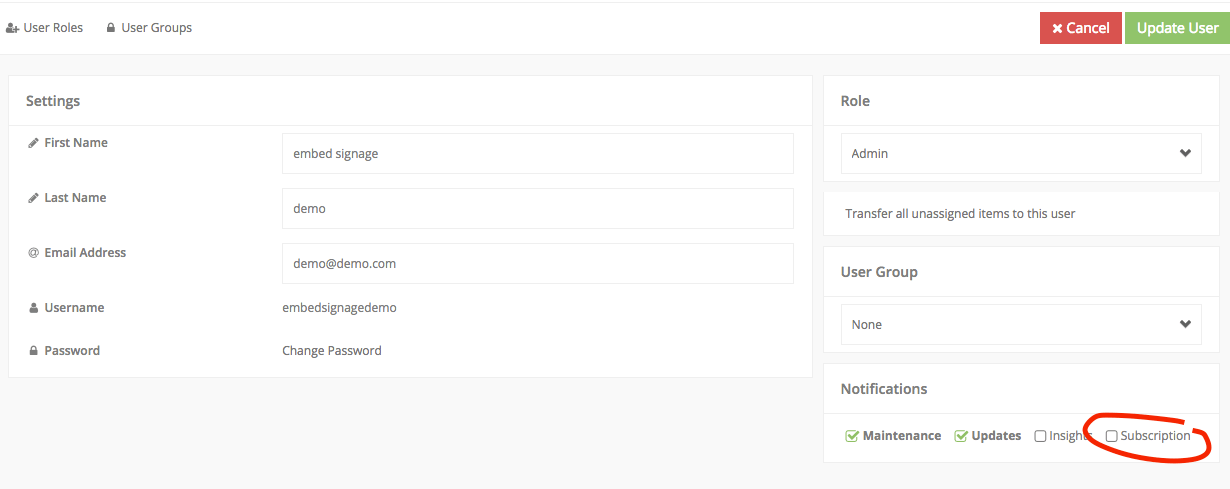Screen dimensions: 1230x489
Task: Uncheck the Maintenance notification checkbox
Action: [852, 436]
